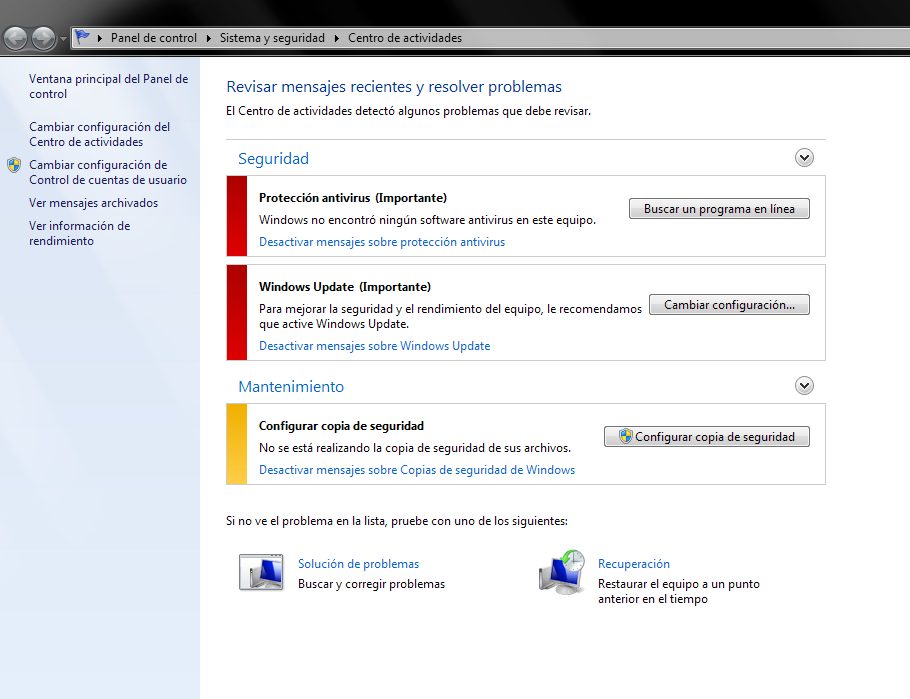Open the root dropdown arrow before Panel de control
Image resolution: width=910 pixels, height=699 pixels.
click(x=100, y=38)
